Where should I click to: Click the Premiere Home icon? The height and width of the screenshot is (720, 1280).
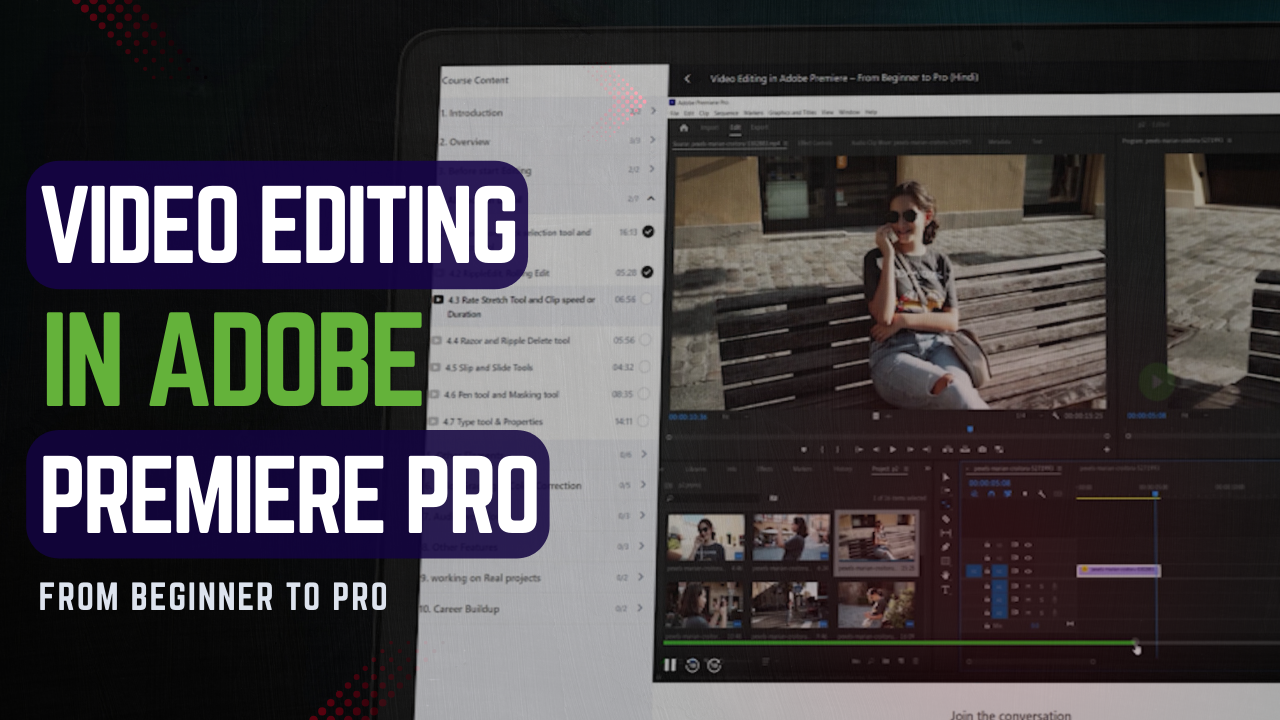click(x=684, y=128)
